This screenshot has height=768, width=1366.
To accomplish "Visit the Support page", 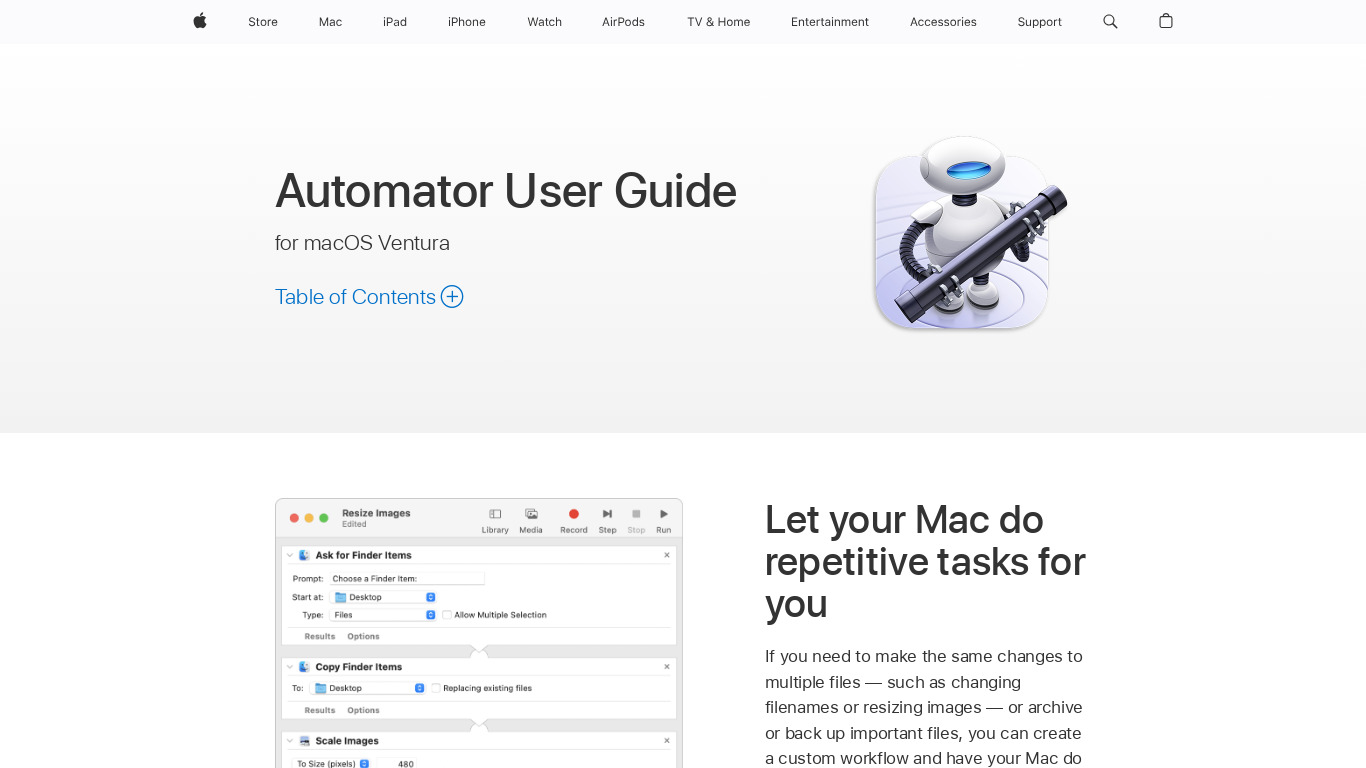I will pos(1039,22).
